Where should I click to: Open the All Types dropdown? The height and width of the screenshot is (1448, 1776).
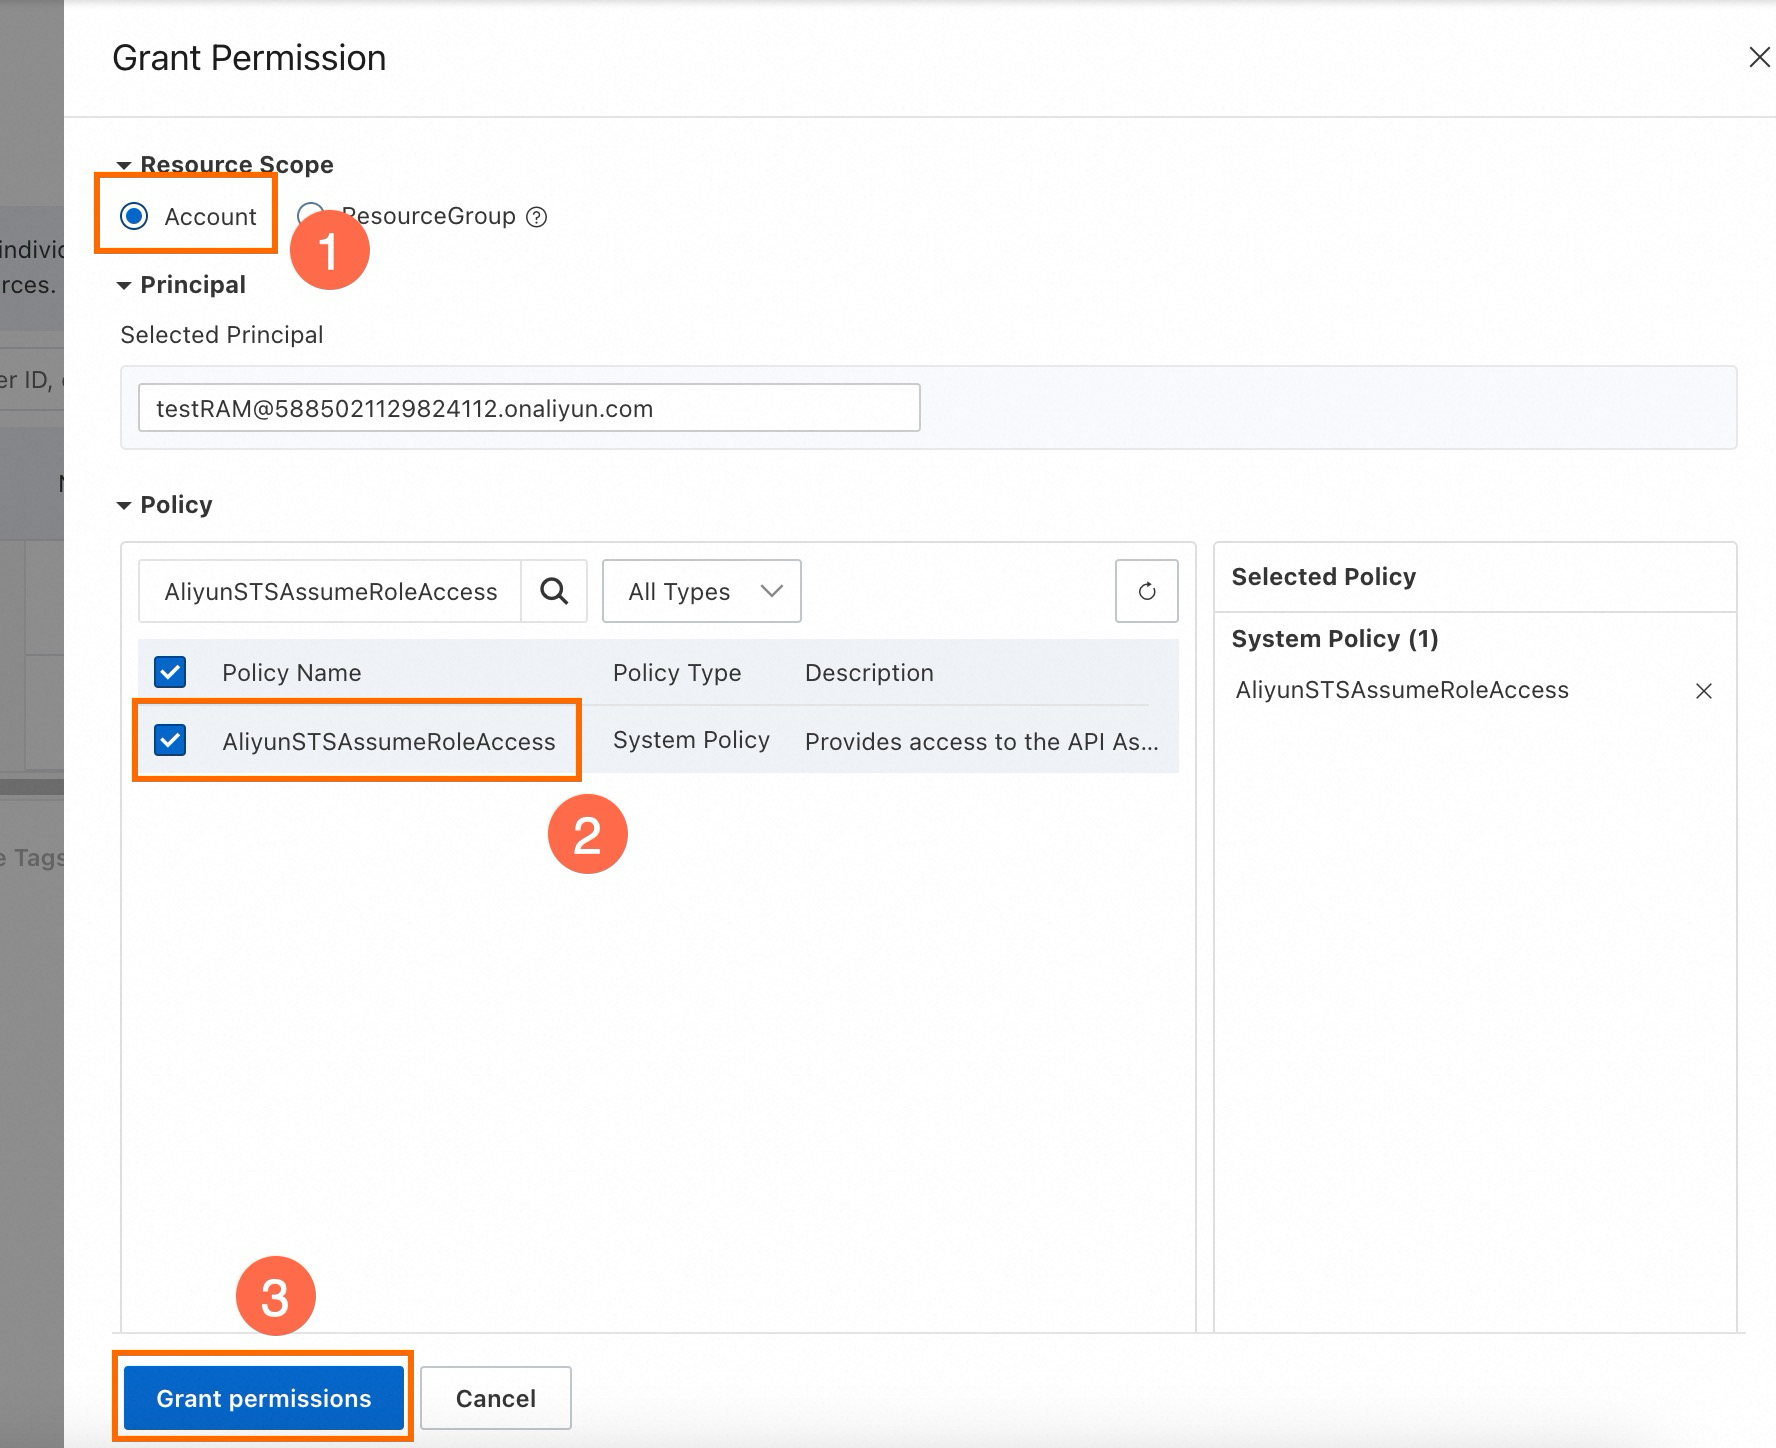click(702, 591)
